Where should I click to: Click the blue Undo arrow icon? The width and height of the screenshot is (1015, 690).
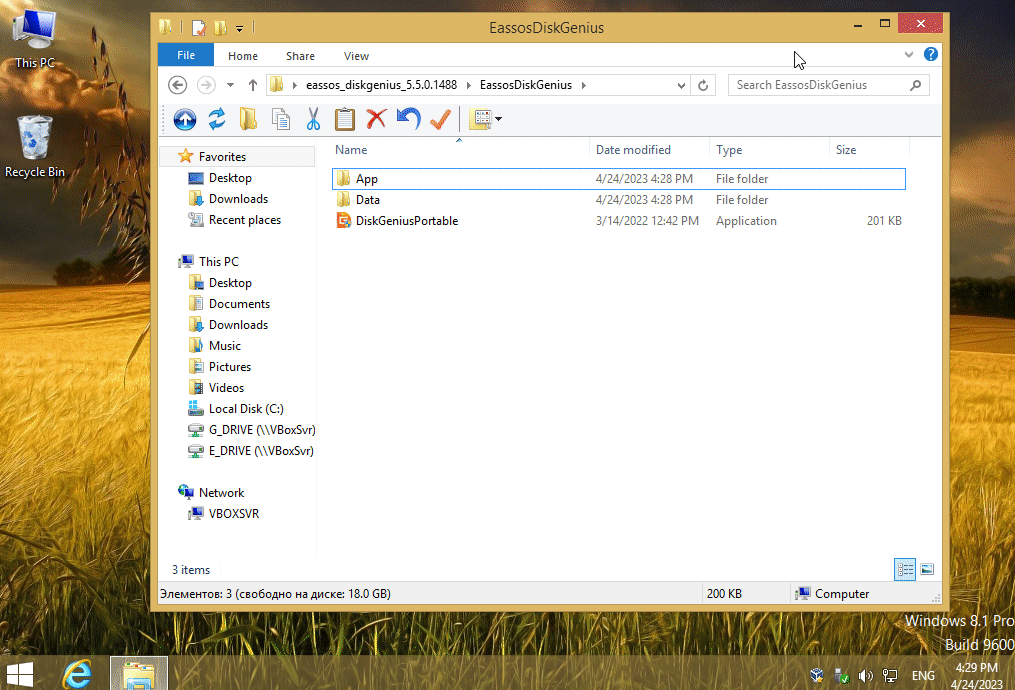[x=408, y=119]
